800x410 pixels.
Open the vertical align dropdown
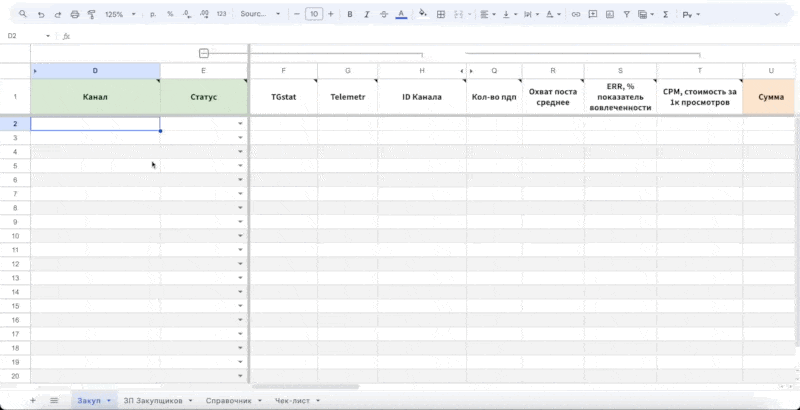tap(510, 14)
